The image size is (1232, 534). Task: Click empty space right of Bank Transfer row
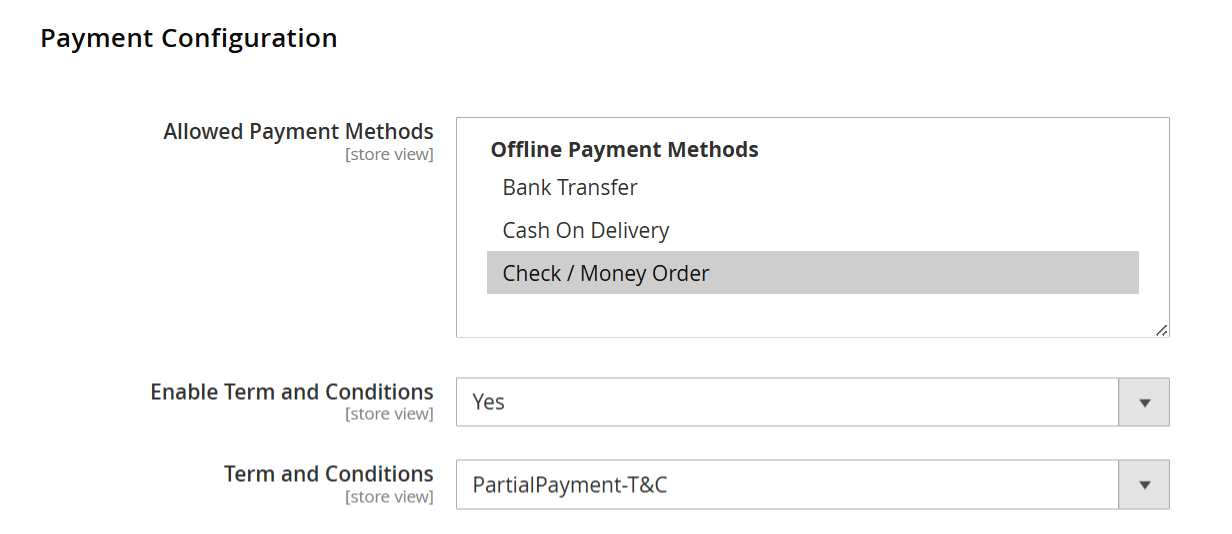888,187
